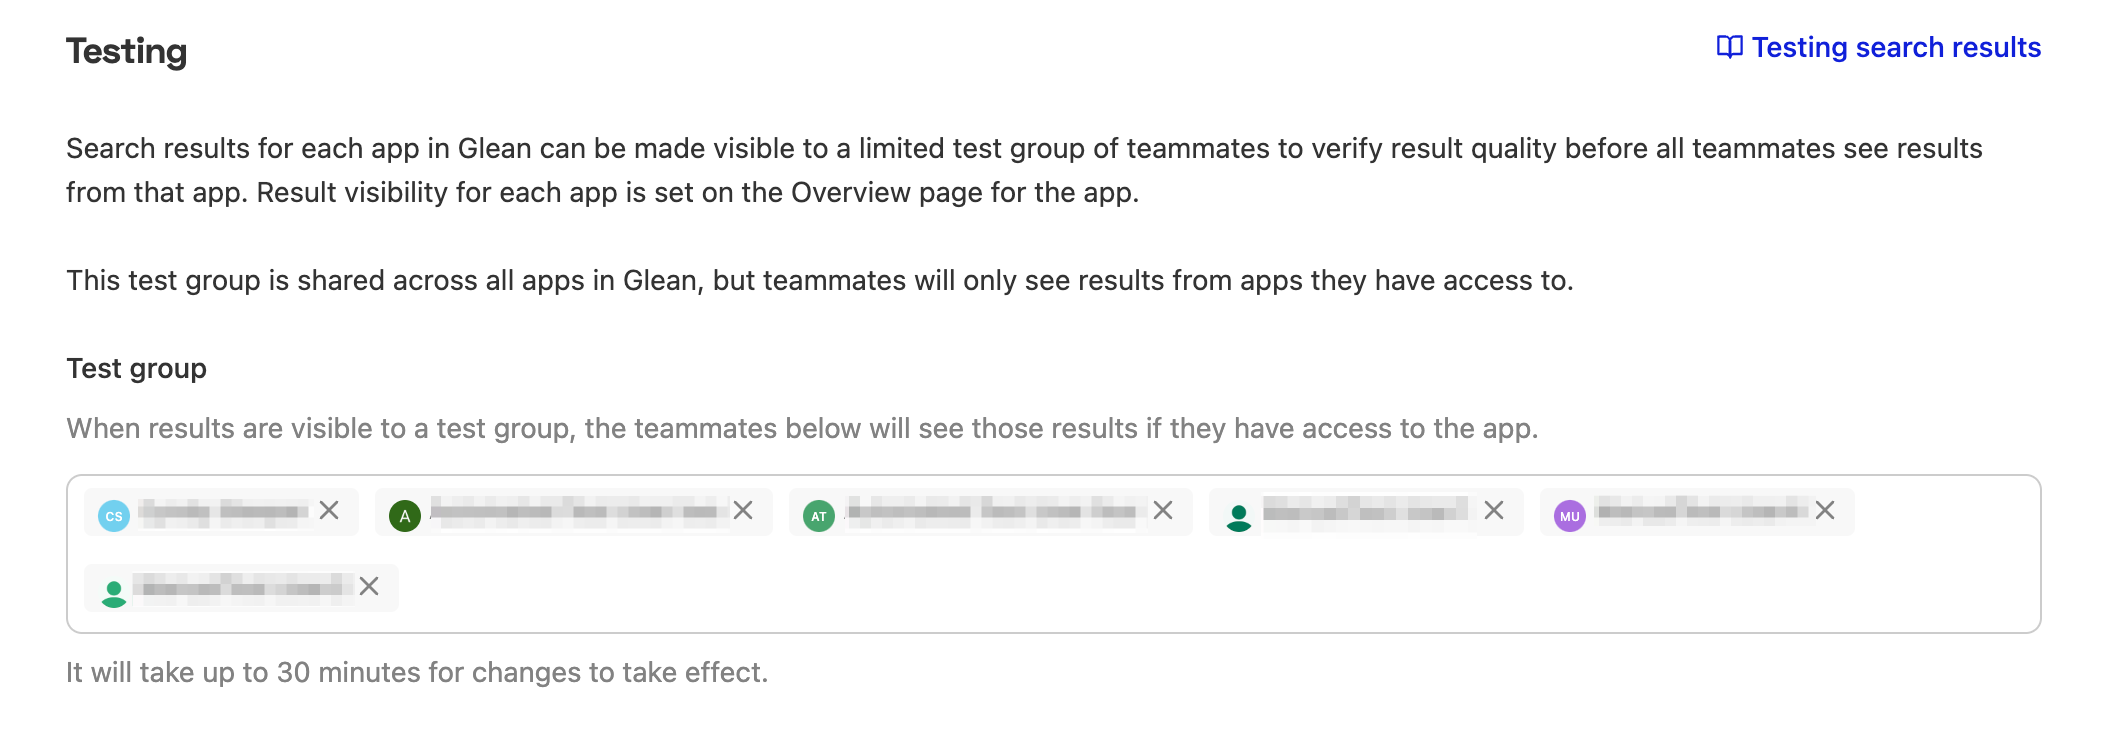Click the book icon beside Testing search results
The image size is (2106, 738).
pyautogui.click(x=1729, y=48)
